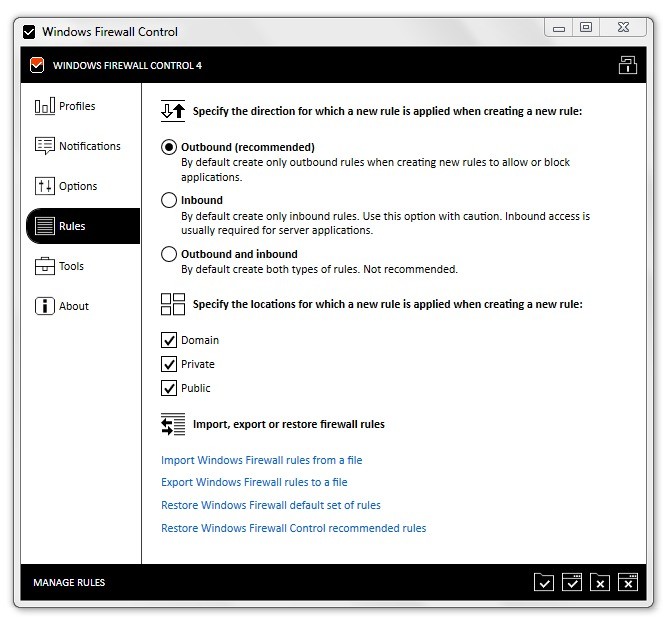This screenshot has height=617, width=666.
Task: Export Windows Firewall rules to a file
Action: click(254, 482)
